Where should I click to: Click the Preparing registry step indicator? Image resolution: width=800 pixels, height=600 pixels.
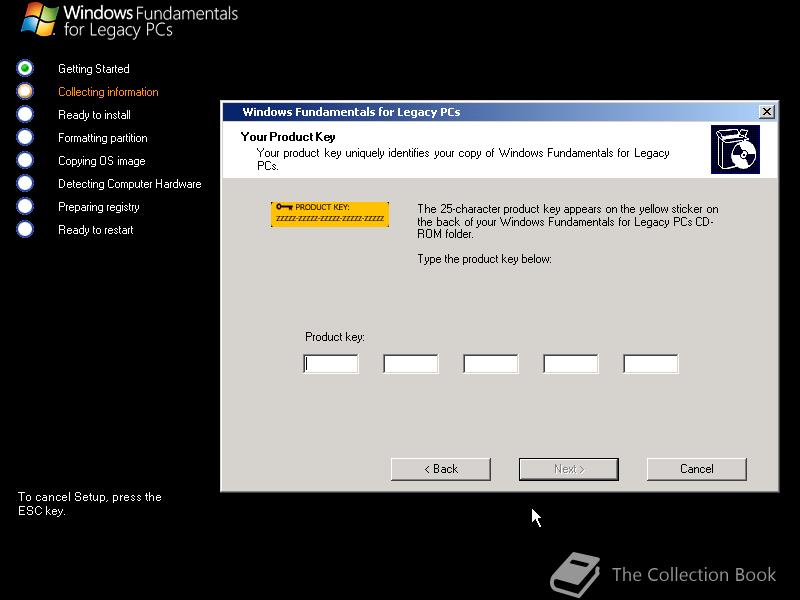point(25,206)
